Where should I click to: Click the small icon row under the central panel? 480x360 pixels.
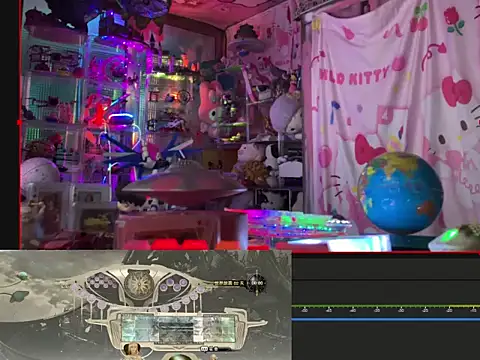click(x=209, y=349)
